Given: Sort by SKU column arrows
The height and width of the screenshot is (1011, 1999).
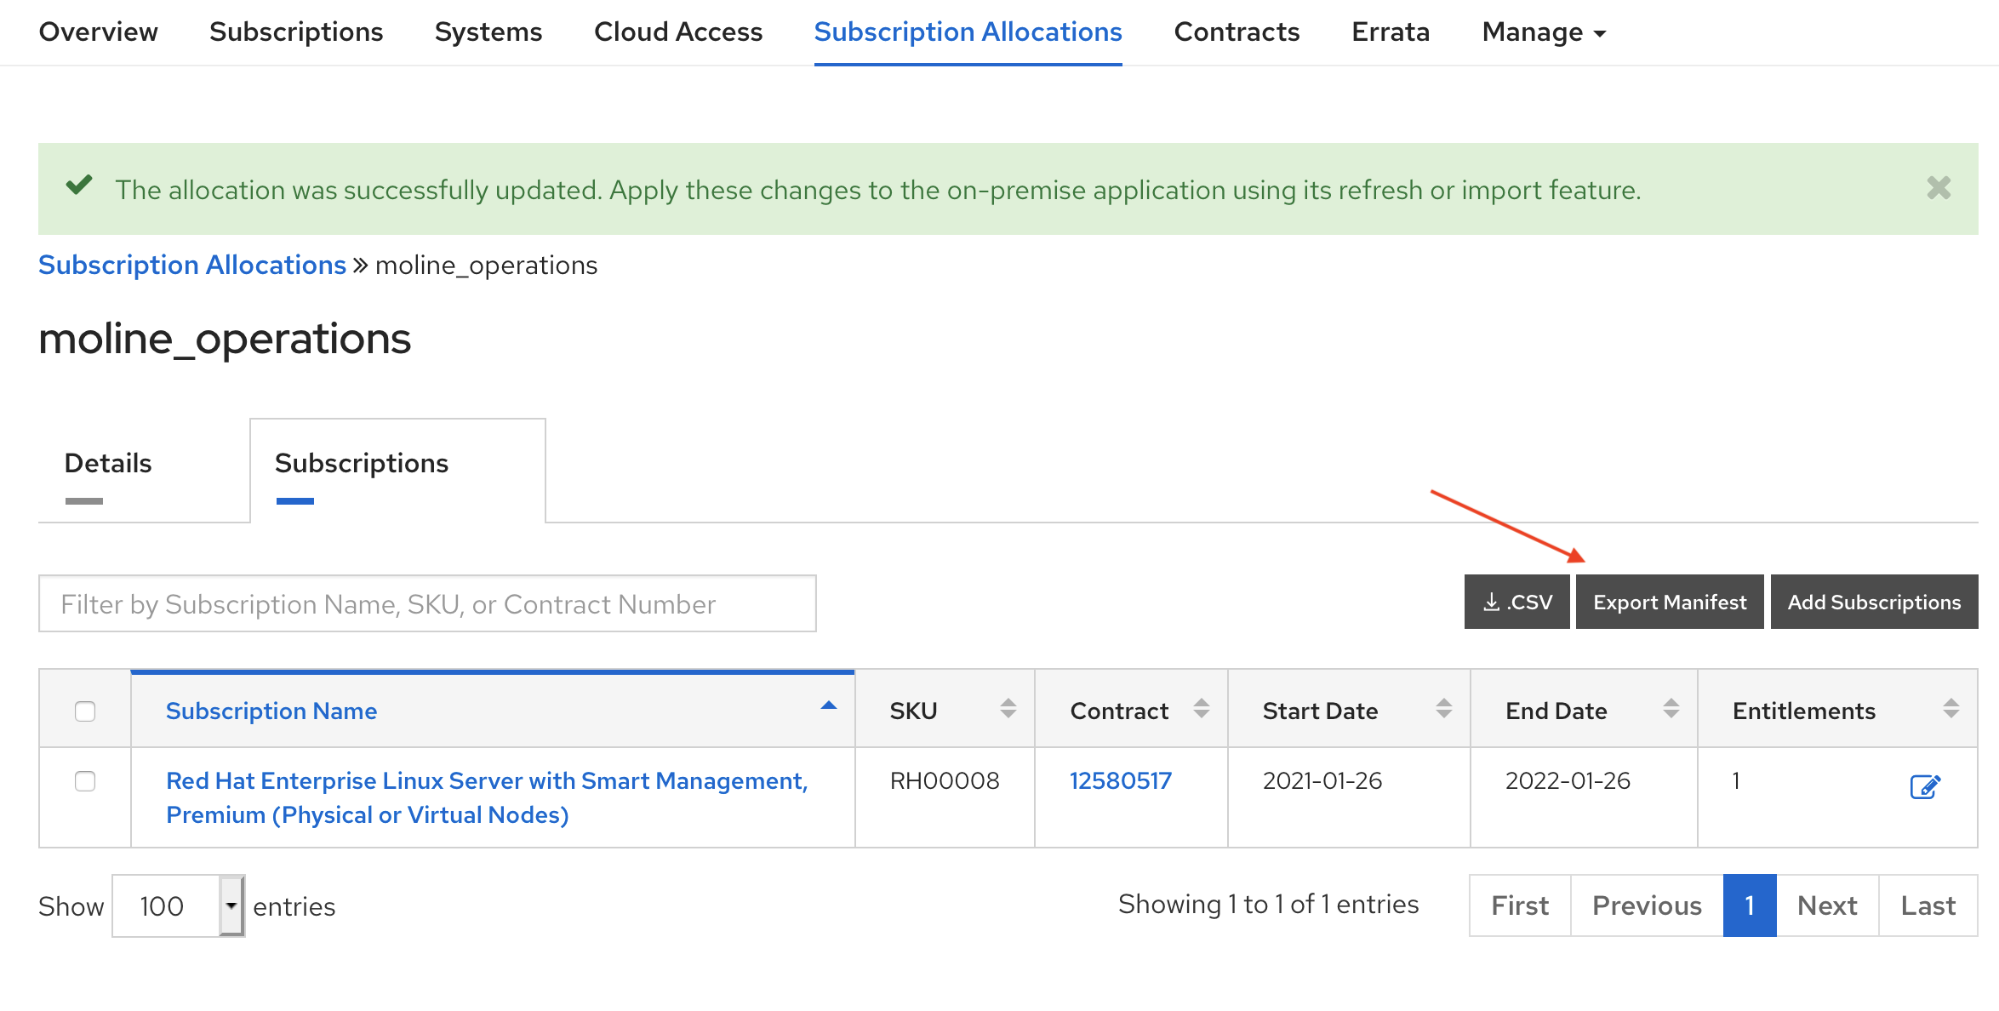Looking at the screenshot, I should 1008,709.
